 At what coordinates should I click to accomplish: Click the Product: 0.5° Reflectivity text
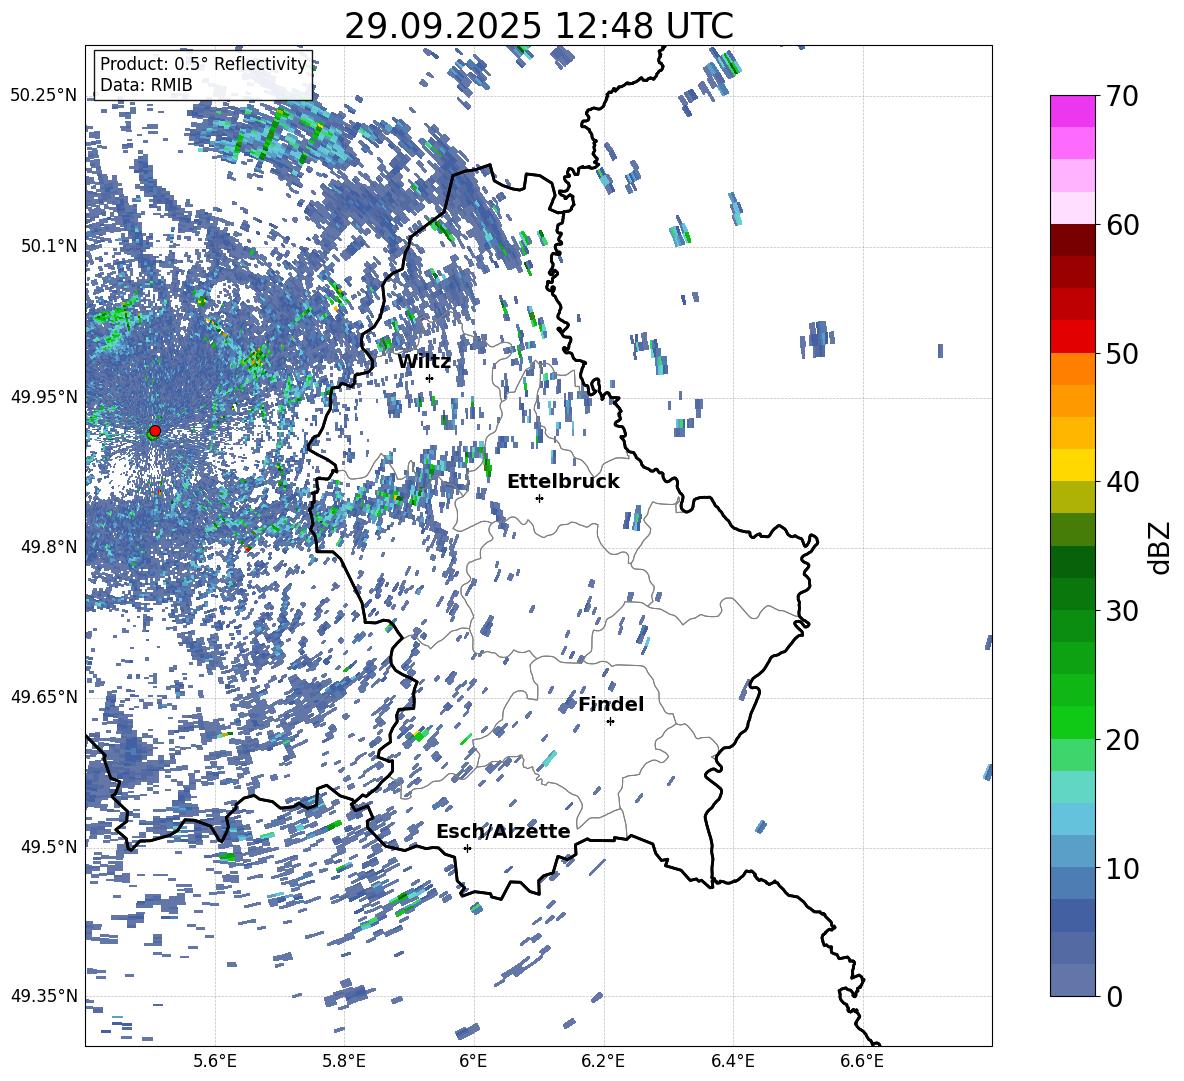pyautogui.click(x=203, y=64)
